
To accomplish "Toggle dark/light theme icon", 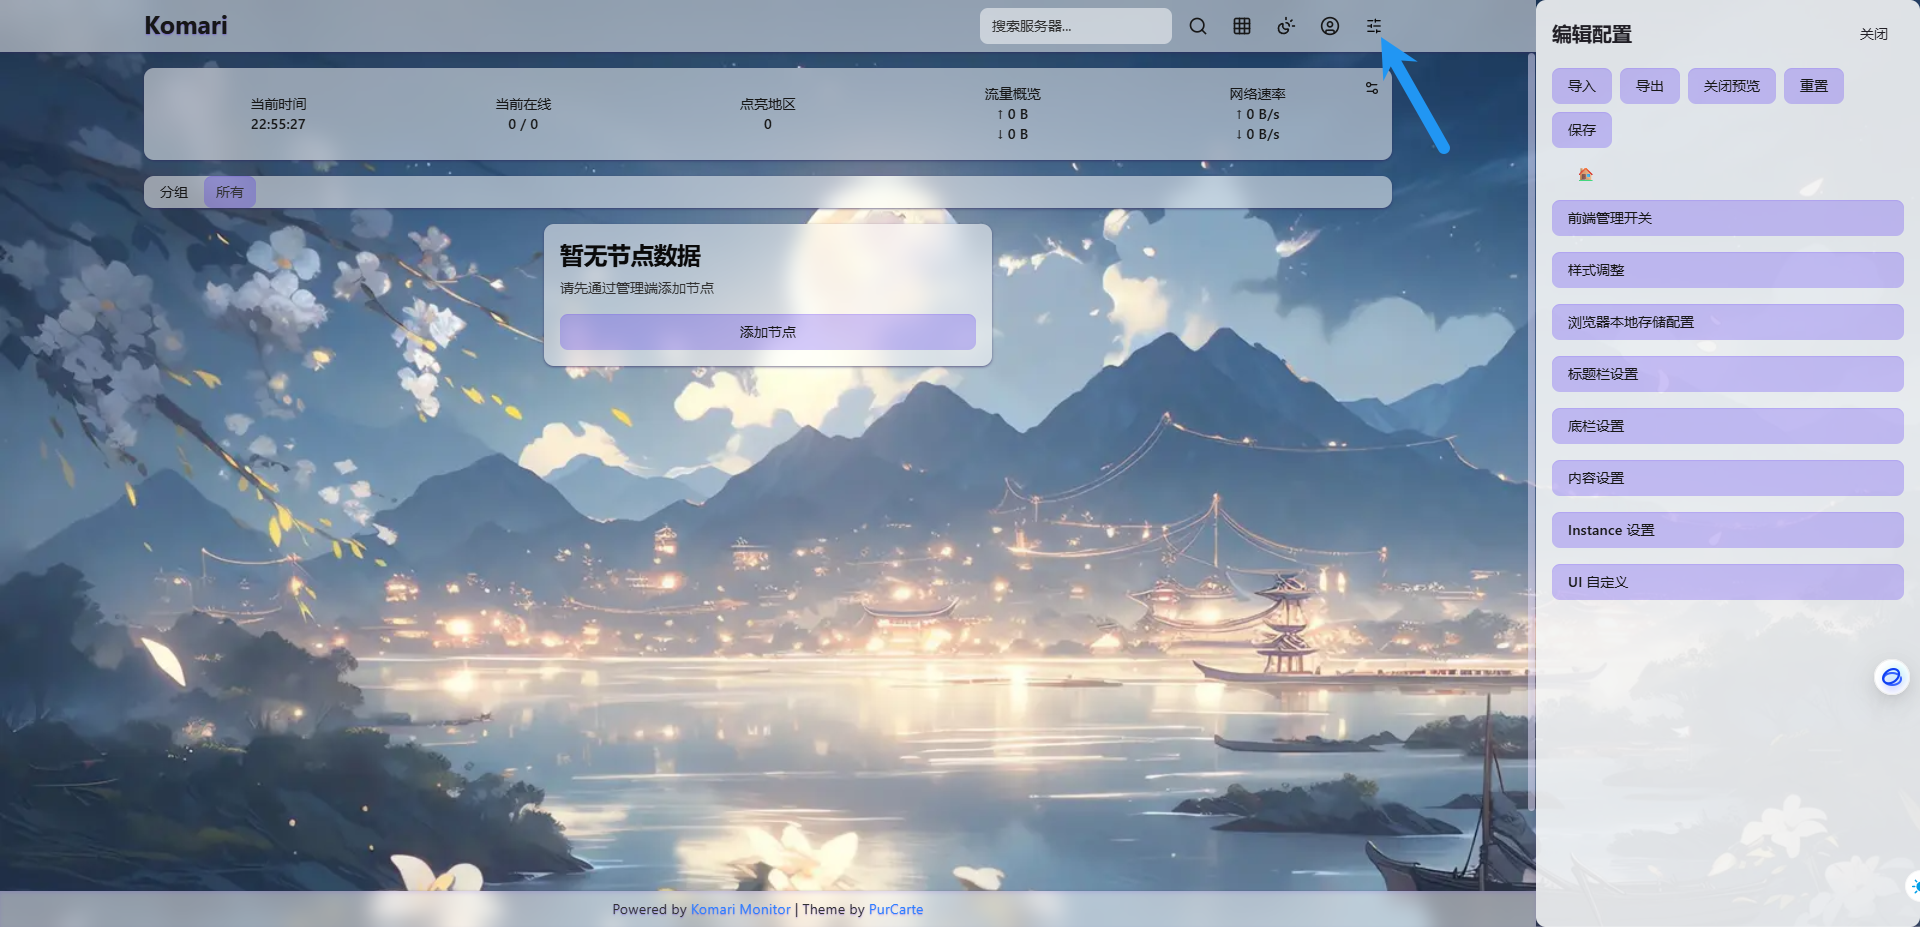I will tap(1285, 26).
